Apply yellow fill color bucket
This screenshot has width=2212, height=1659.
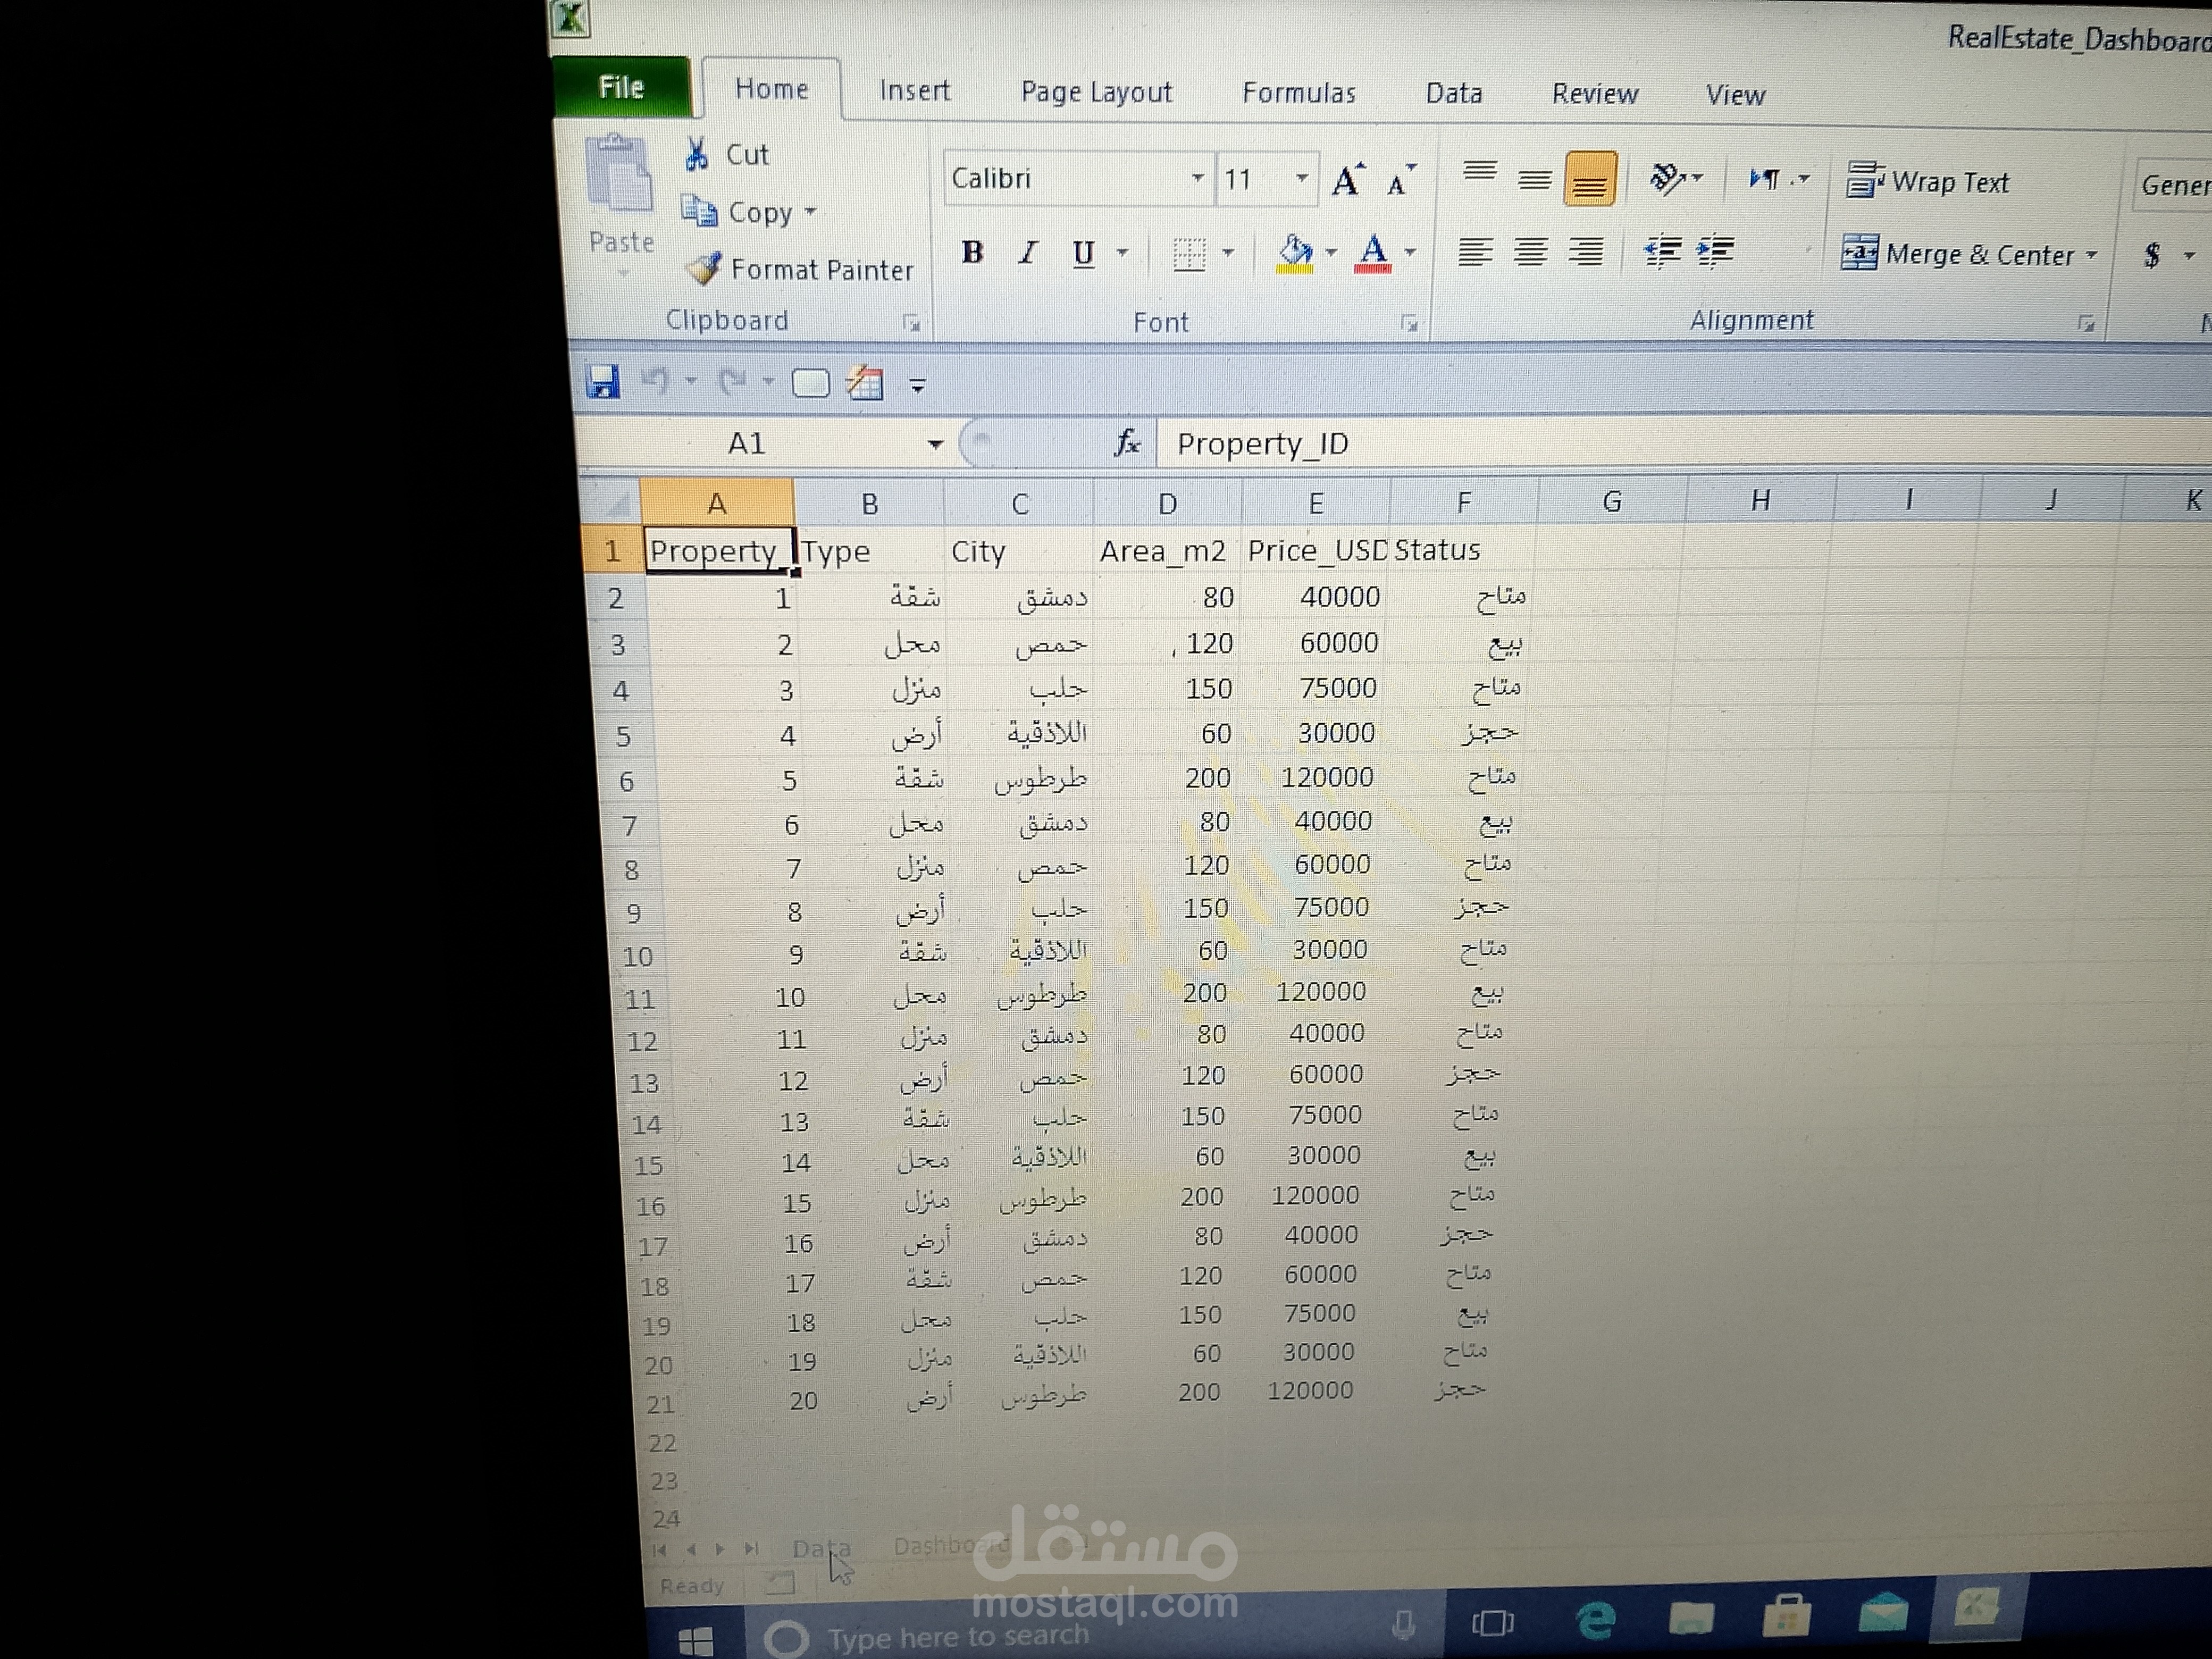[x=1295, y=253]
